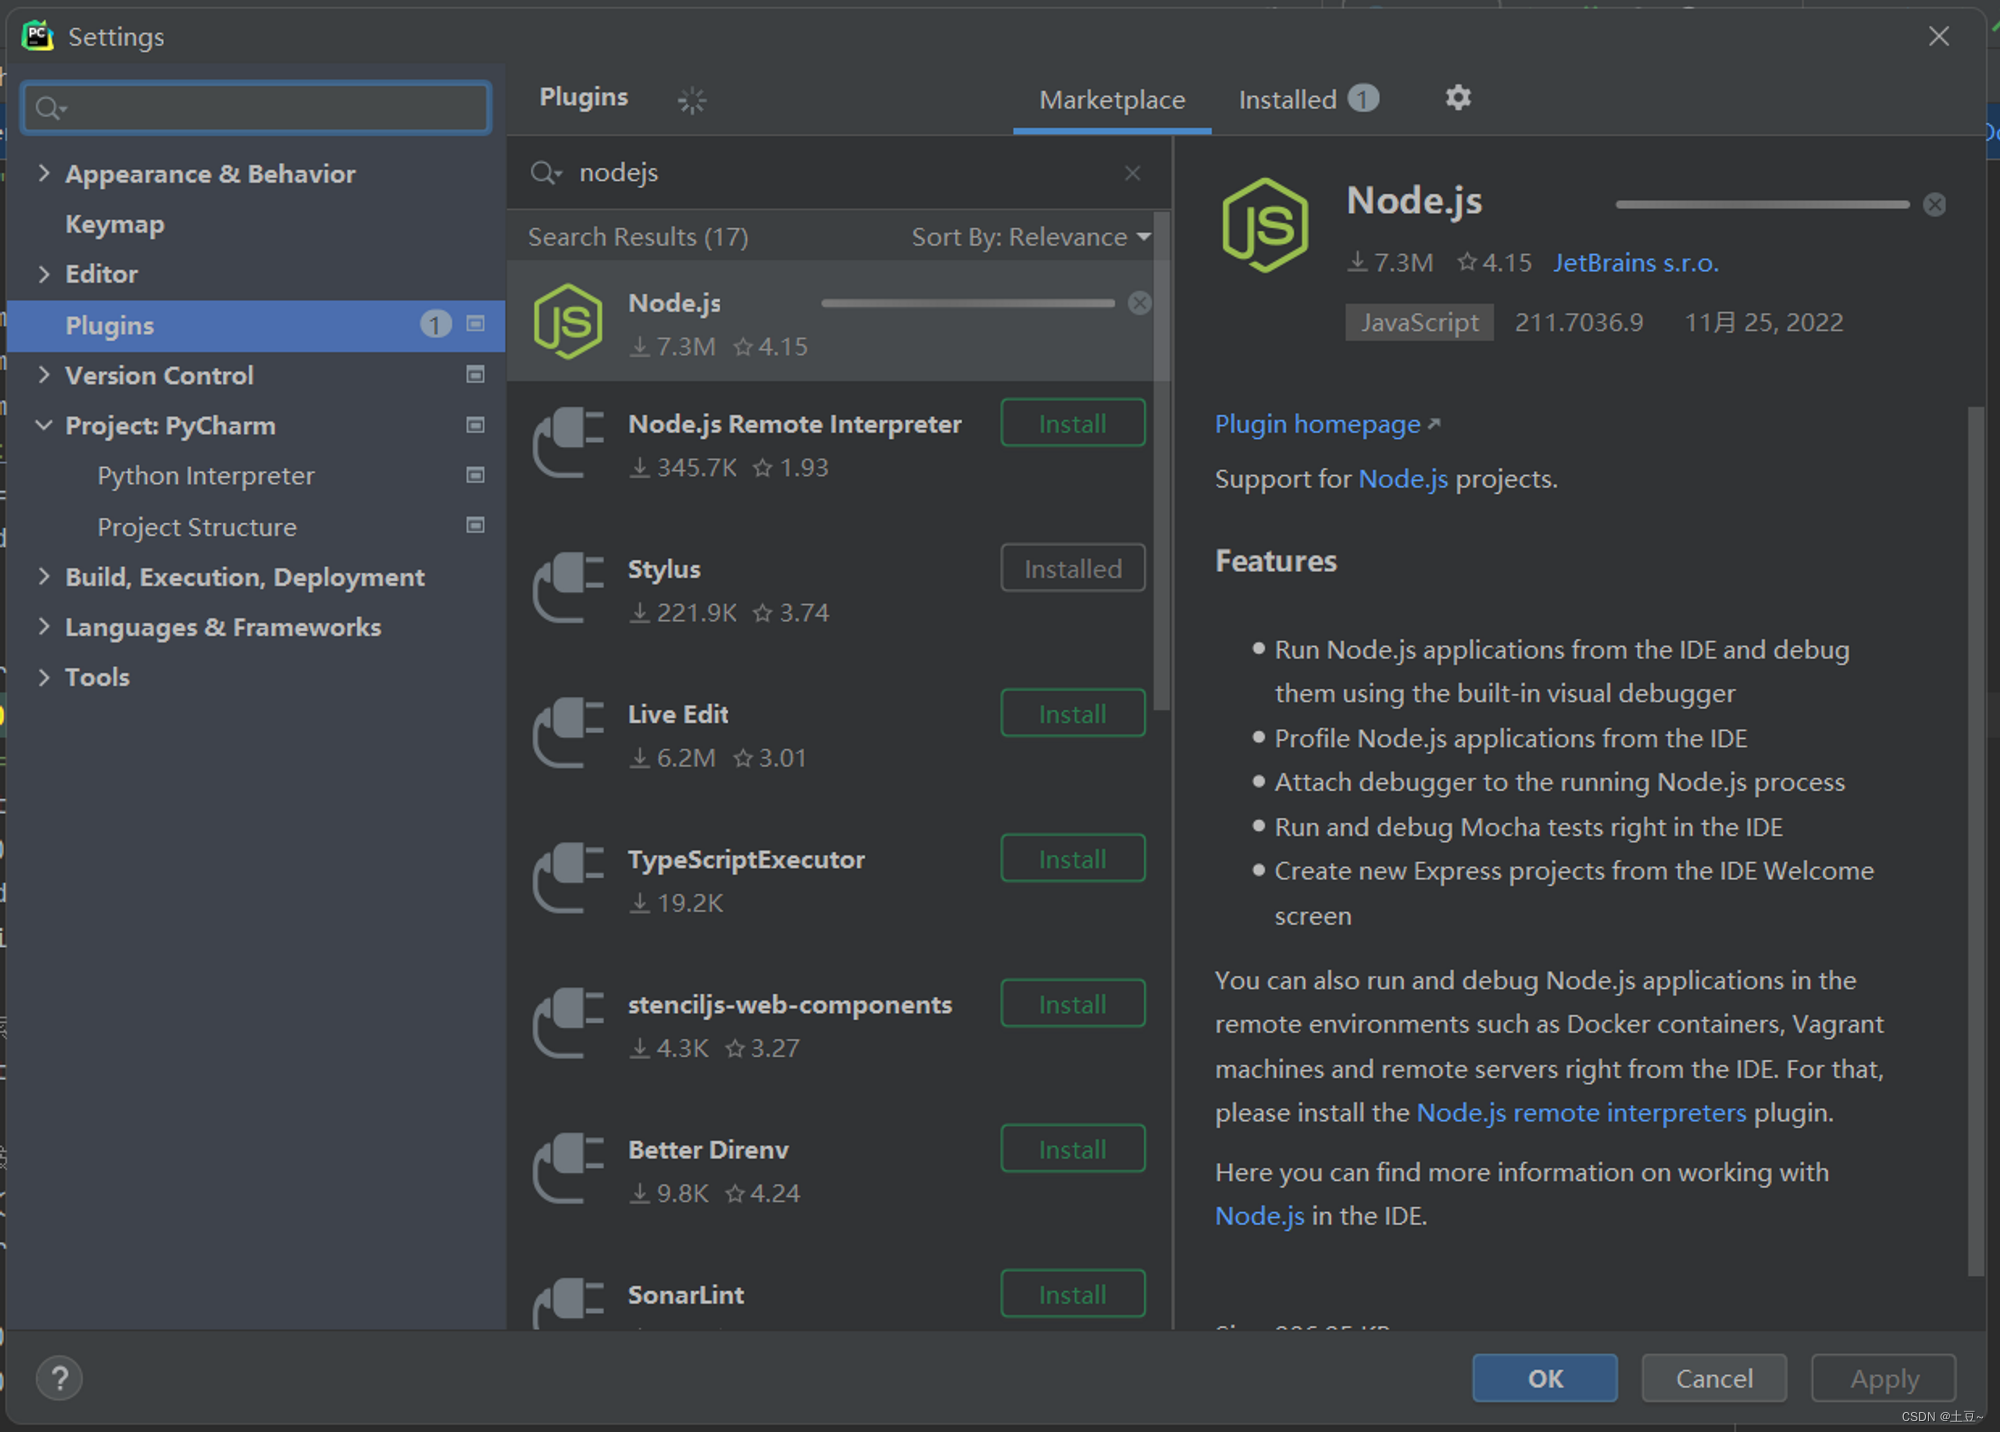
Task: Install Node.js Remote Interpreter plugin
Action: [1072, 423]
